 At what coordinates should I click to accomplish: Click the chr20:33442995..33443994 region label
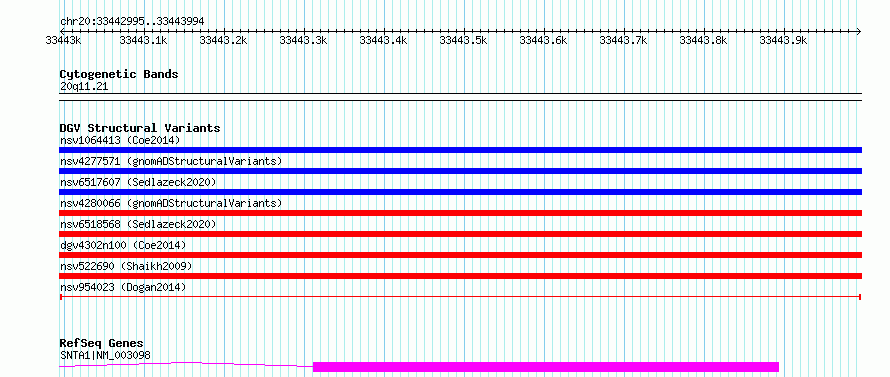pyautogui.click(x=132, y=21)
